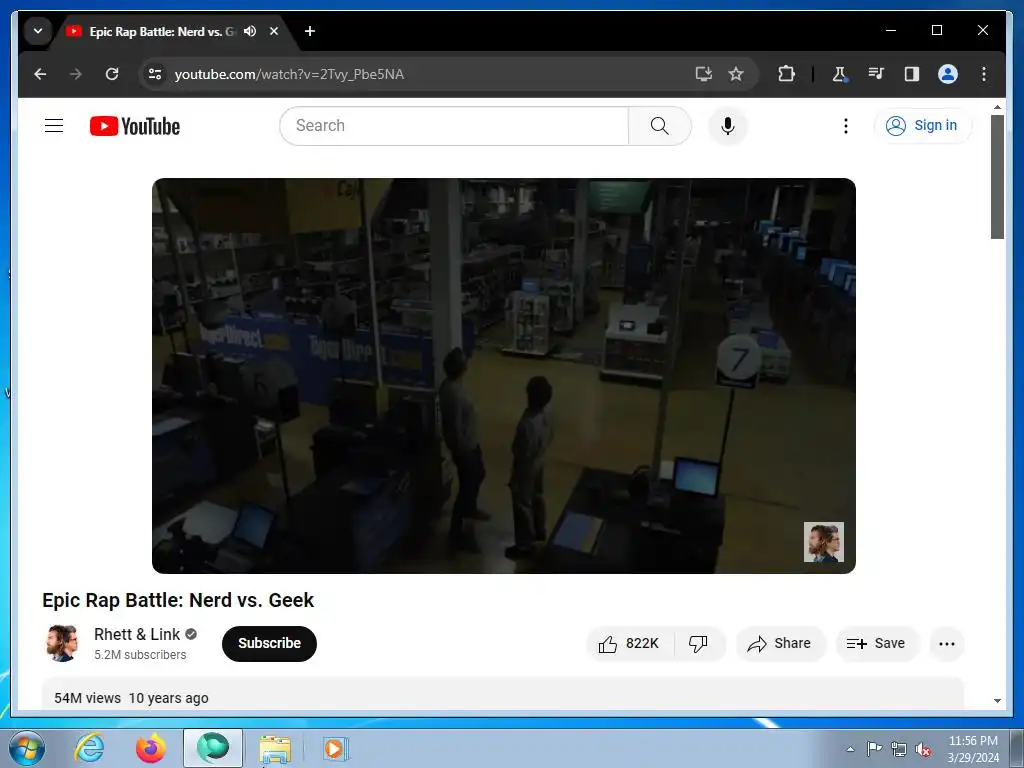
Task: Dislike the video with thumbs down
Action: click(699, 644)
